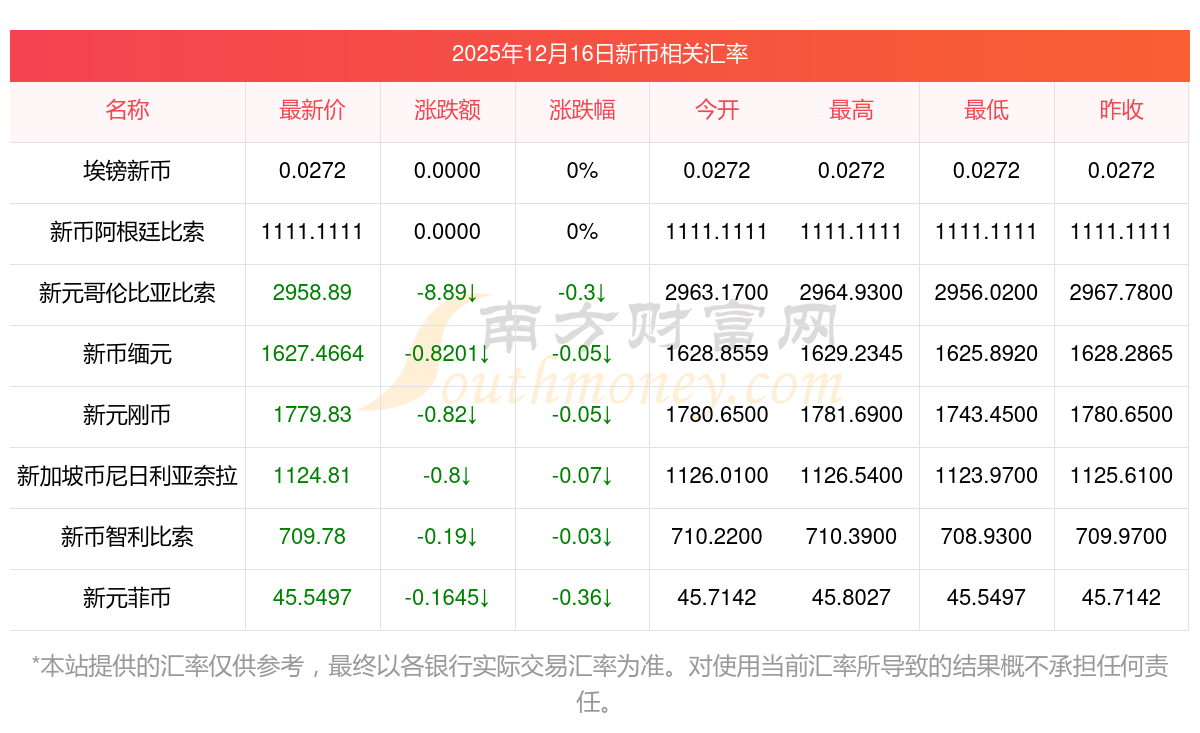Click the change amount -0.8201↓
Image resolution: width=1200 pixels, height=733 pixels.
[x=447, y=354]
